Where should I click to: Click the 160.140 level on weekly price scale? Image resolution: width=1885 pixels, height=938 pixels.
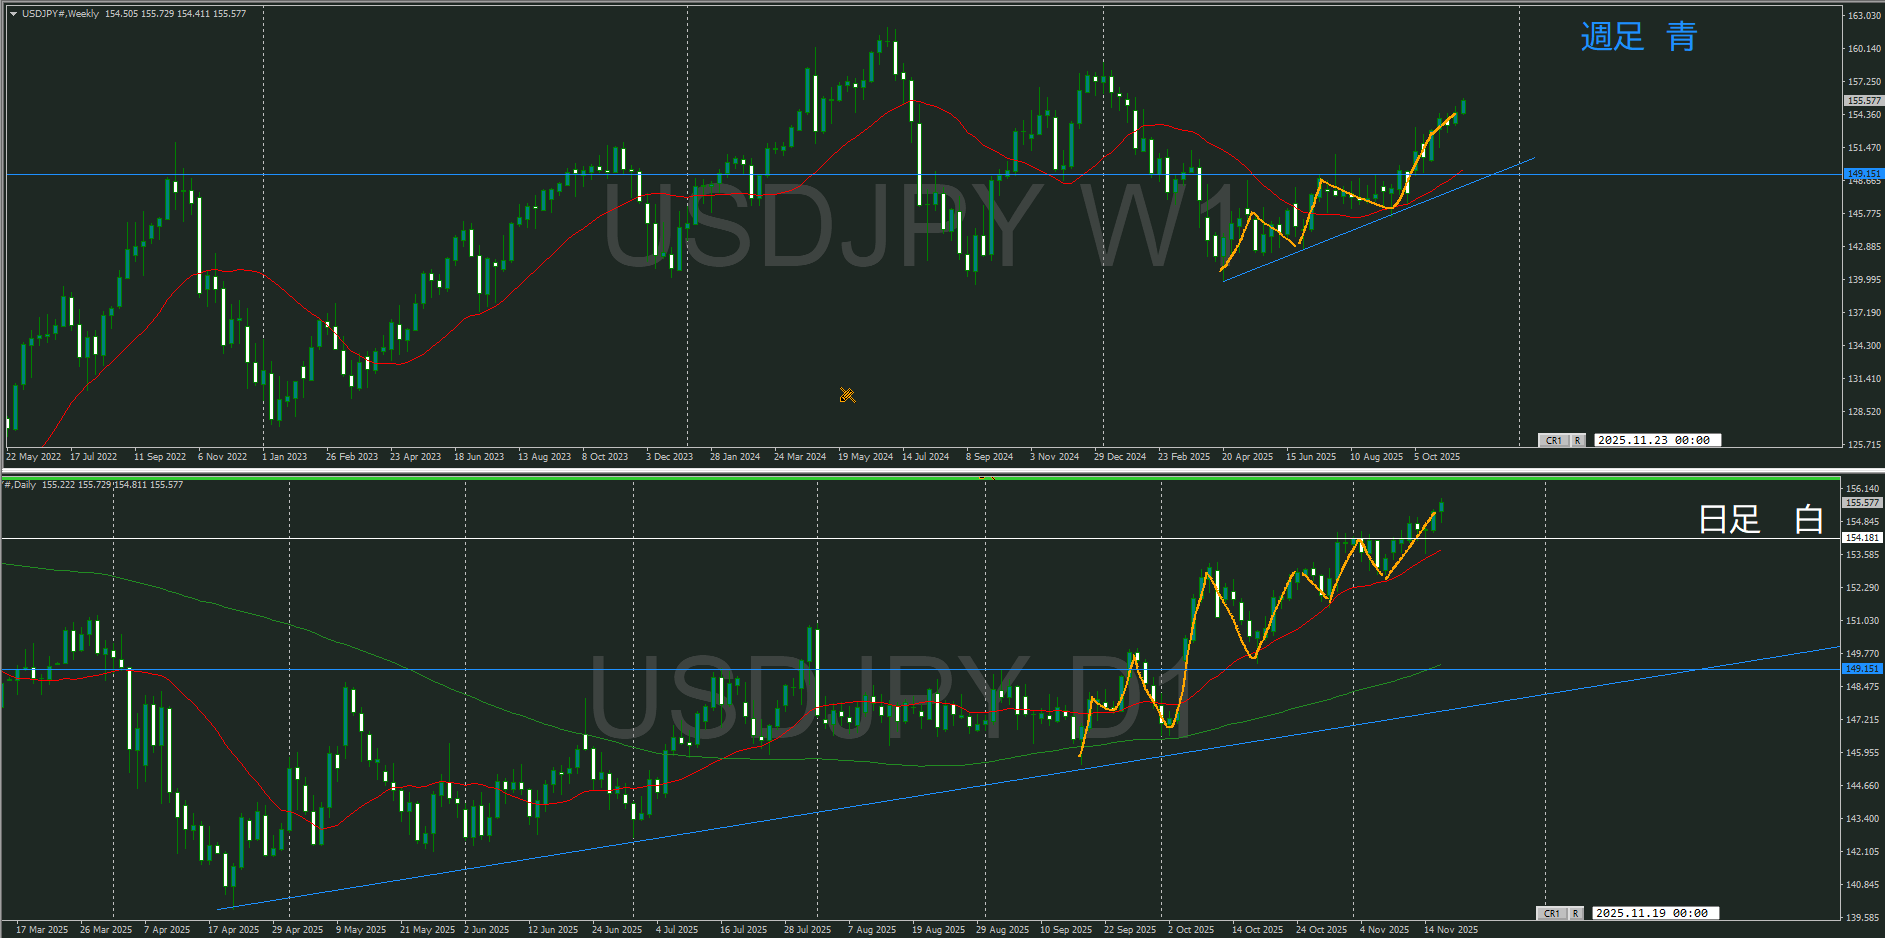click(1864, 49)
